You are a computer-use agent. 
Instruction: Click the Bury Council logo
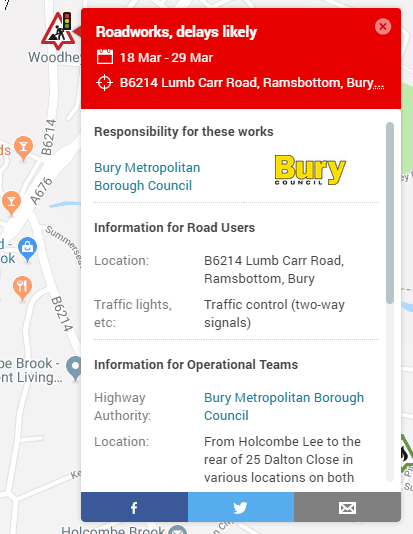click(x=310, y=170)
